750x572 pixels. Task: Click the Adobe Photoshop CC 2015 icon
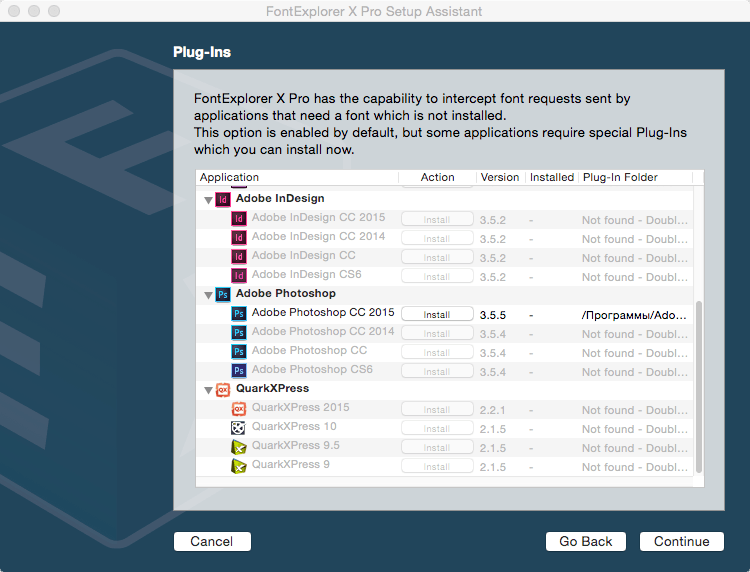click(239, 313)
